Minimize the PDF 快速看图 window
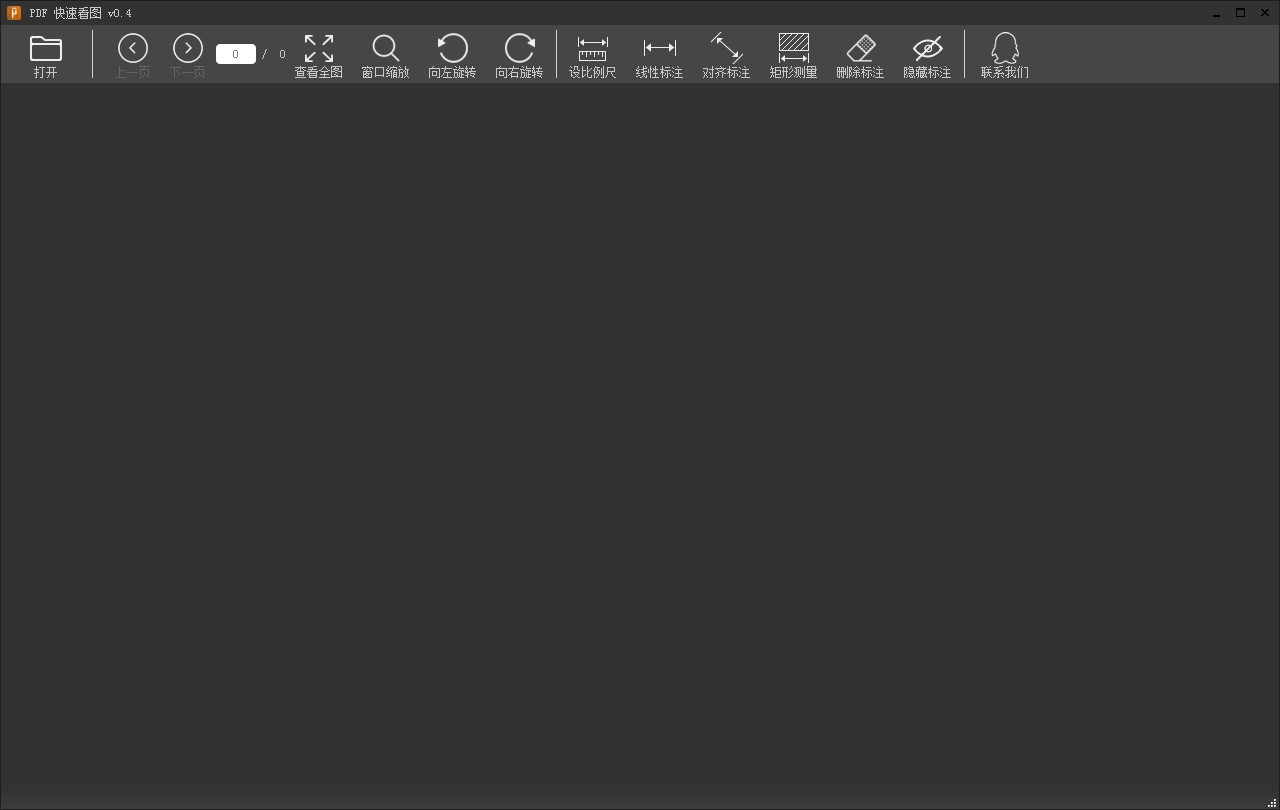1280x810 pixels. [1216, 12]
